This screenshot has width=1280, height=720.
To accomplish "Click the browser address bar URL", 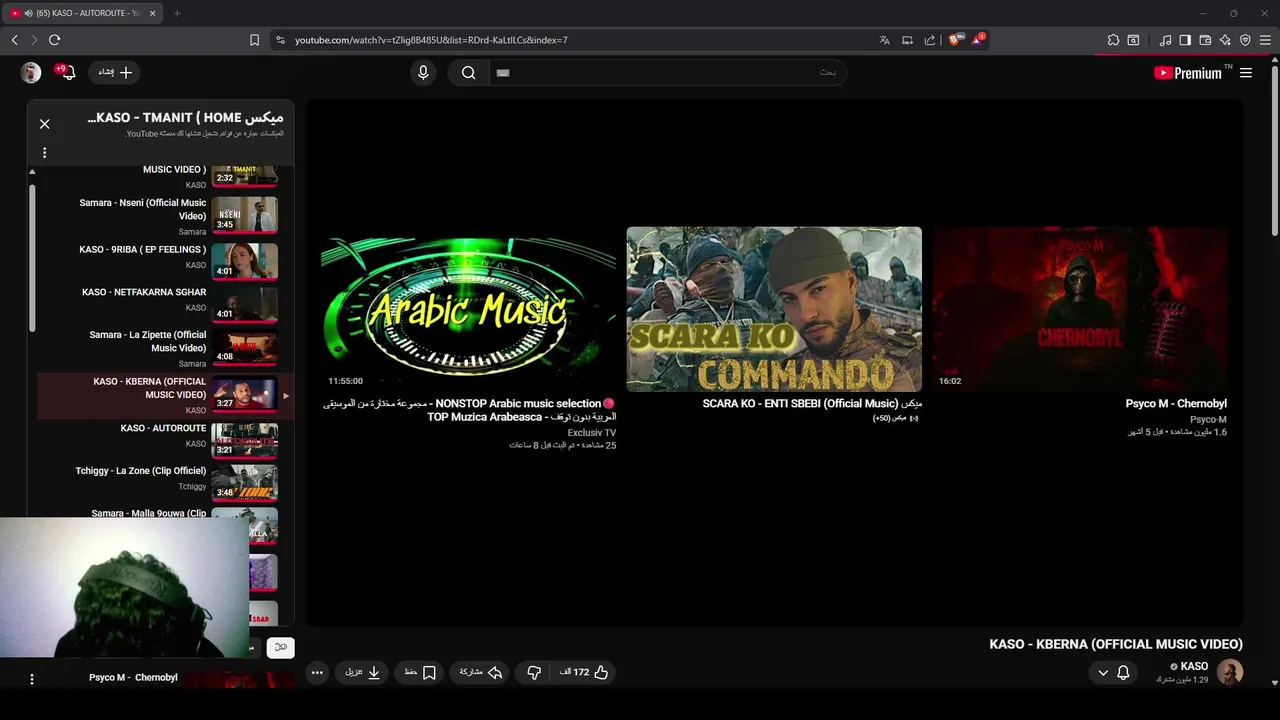I will pos(431,40).
